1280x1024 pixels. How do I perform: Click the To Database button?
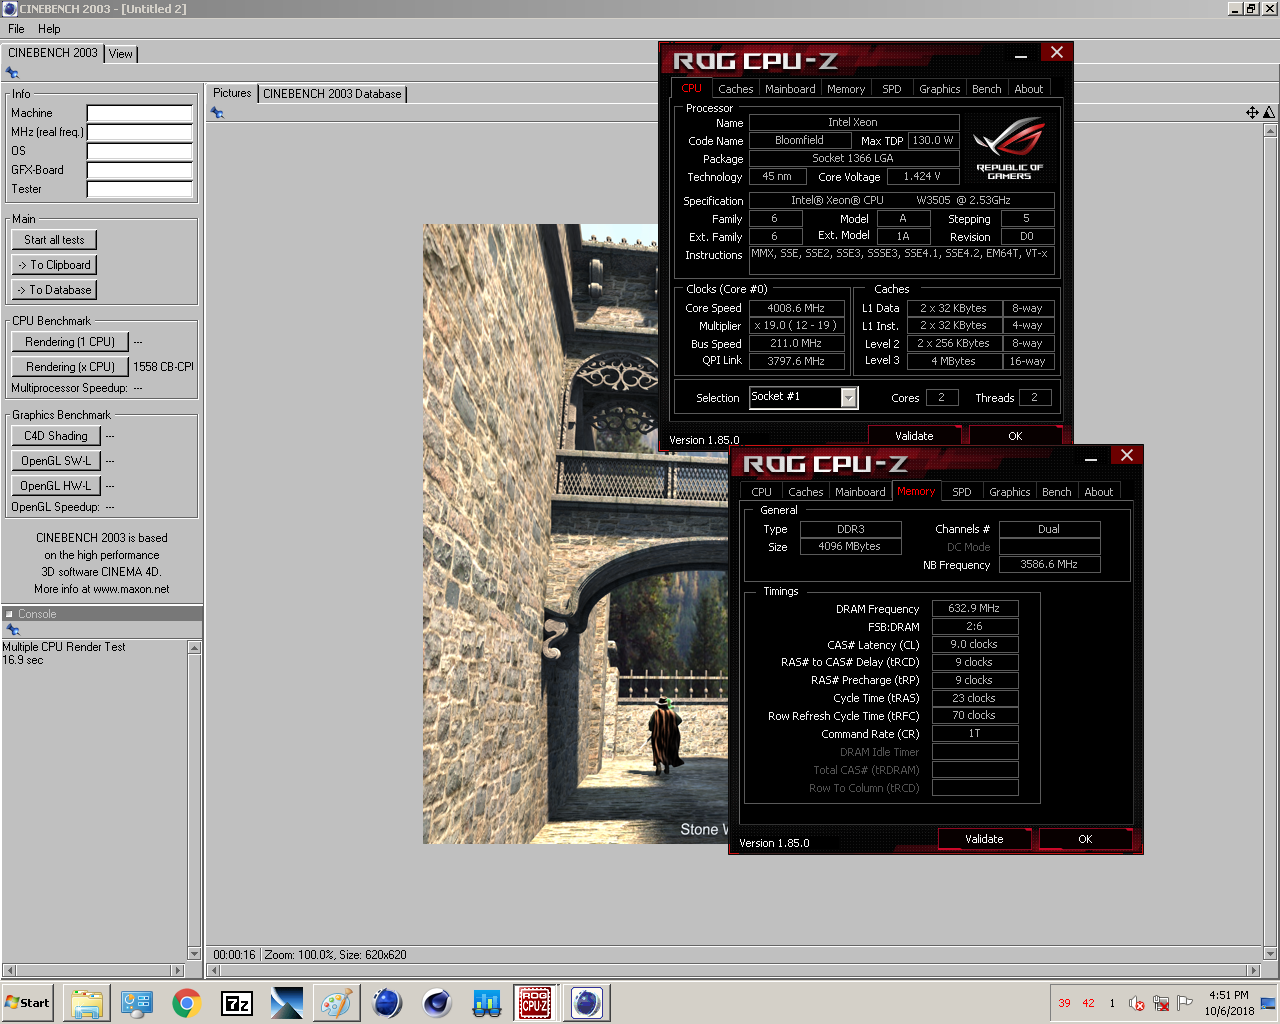pyautogui.click(x=54, y=290)
